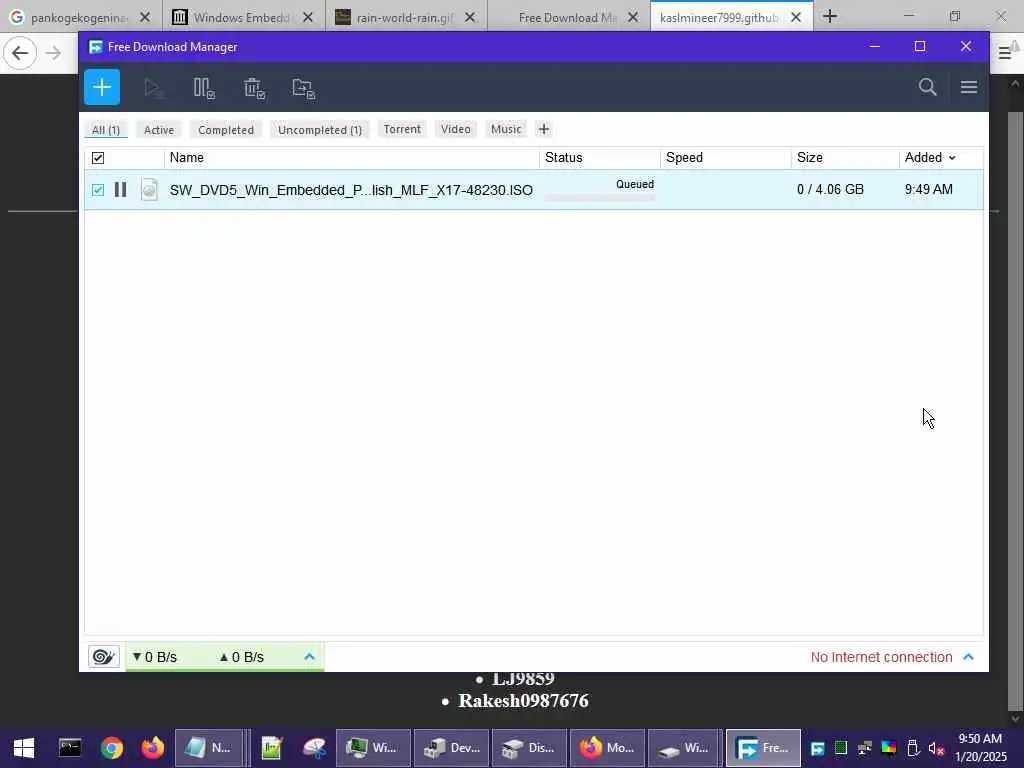
Task: Show the Uncompleted (1) downloads
Action: pos(320,129)
